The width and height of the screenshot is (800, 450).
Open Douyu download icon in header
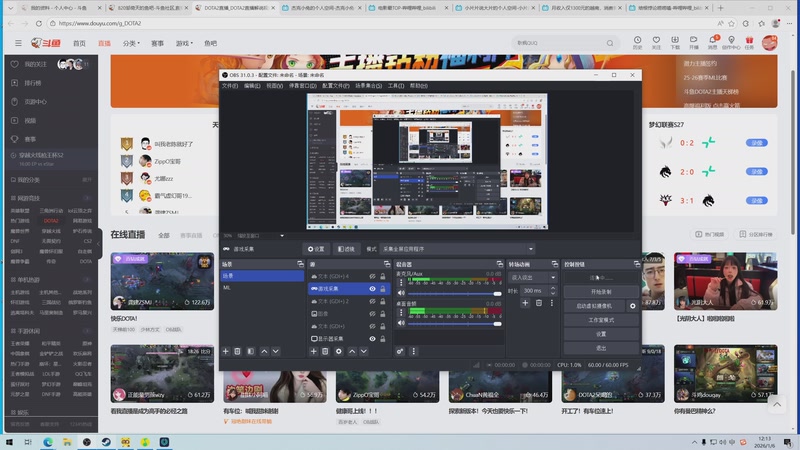pos(675,42)
